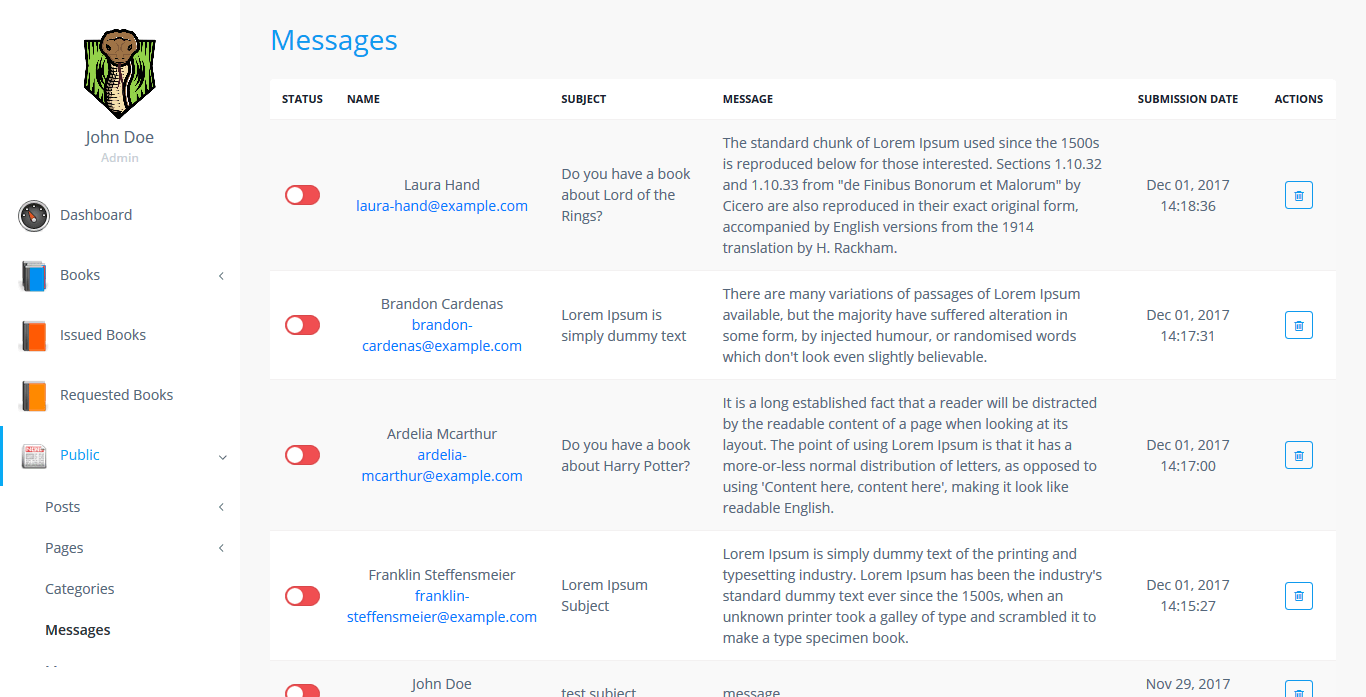This screenshot has width=1366, height=697.
Task: Toggle status switch for Ardelia Mcarthur's message
Action: tap(302, 455)
